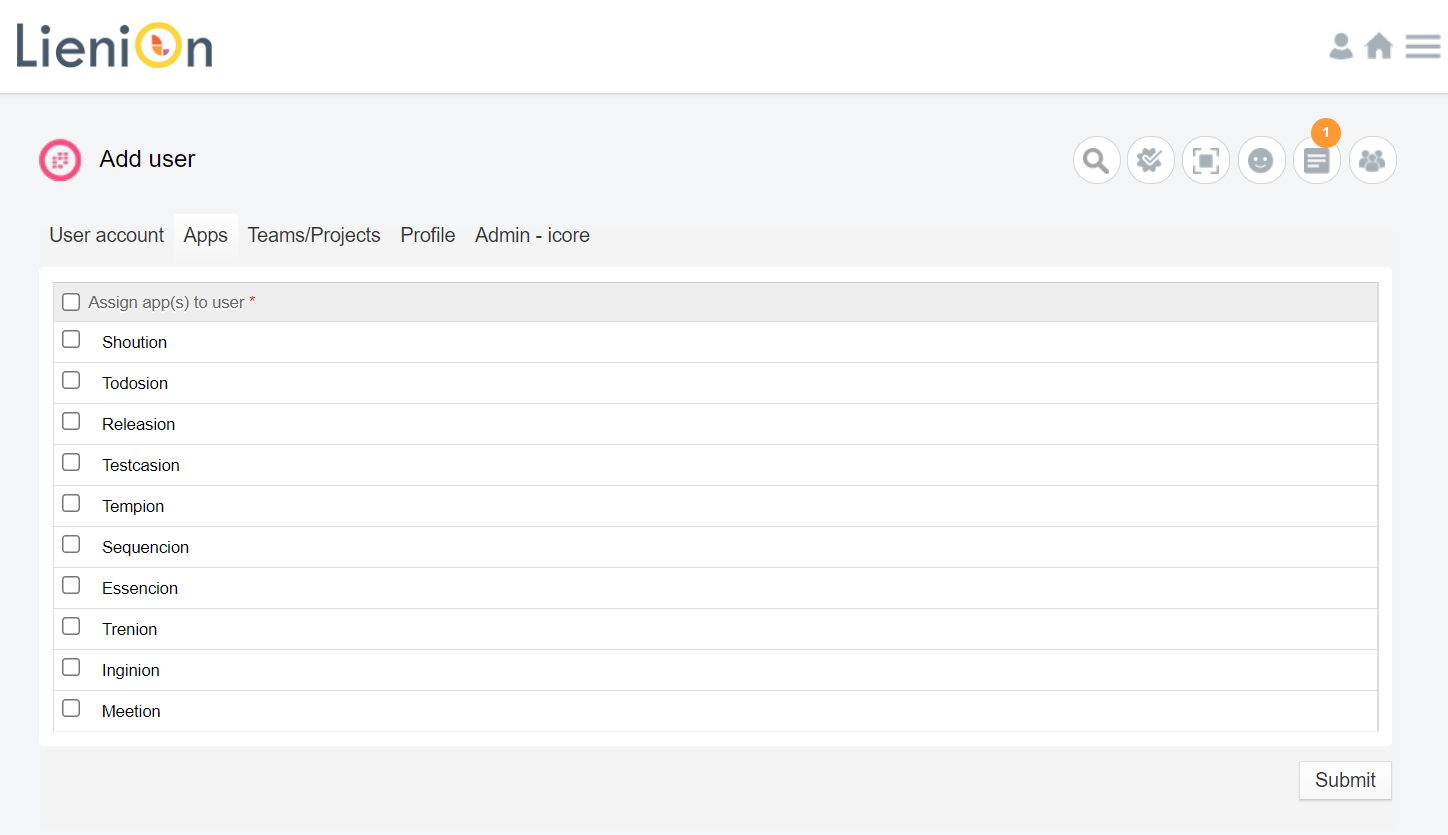
Task: Switch to the User account tab
Action: coord(107,236)
